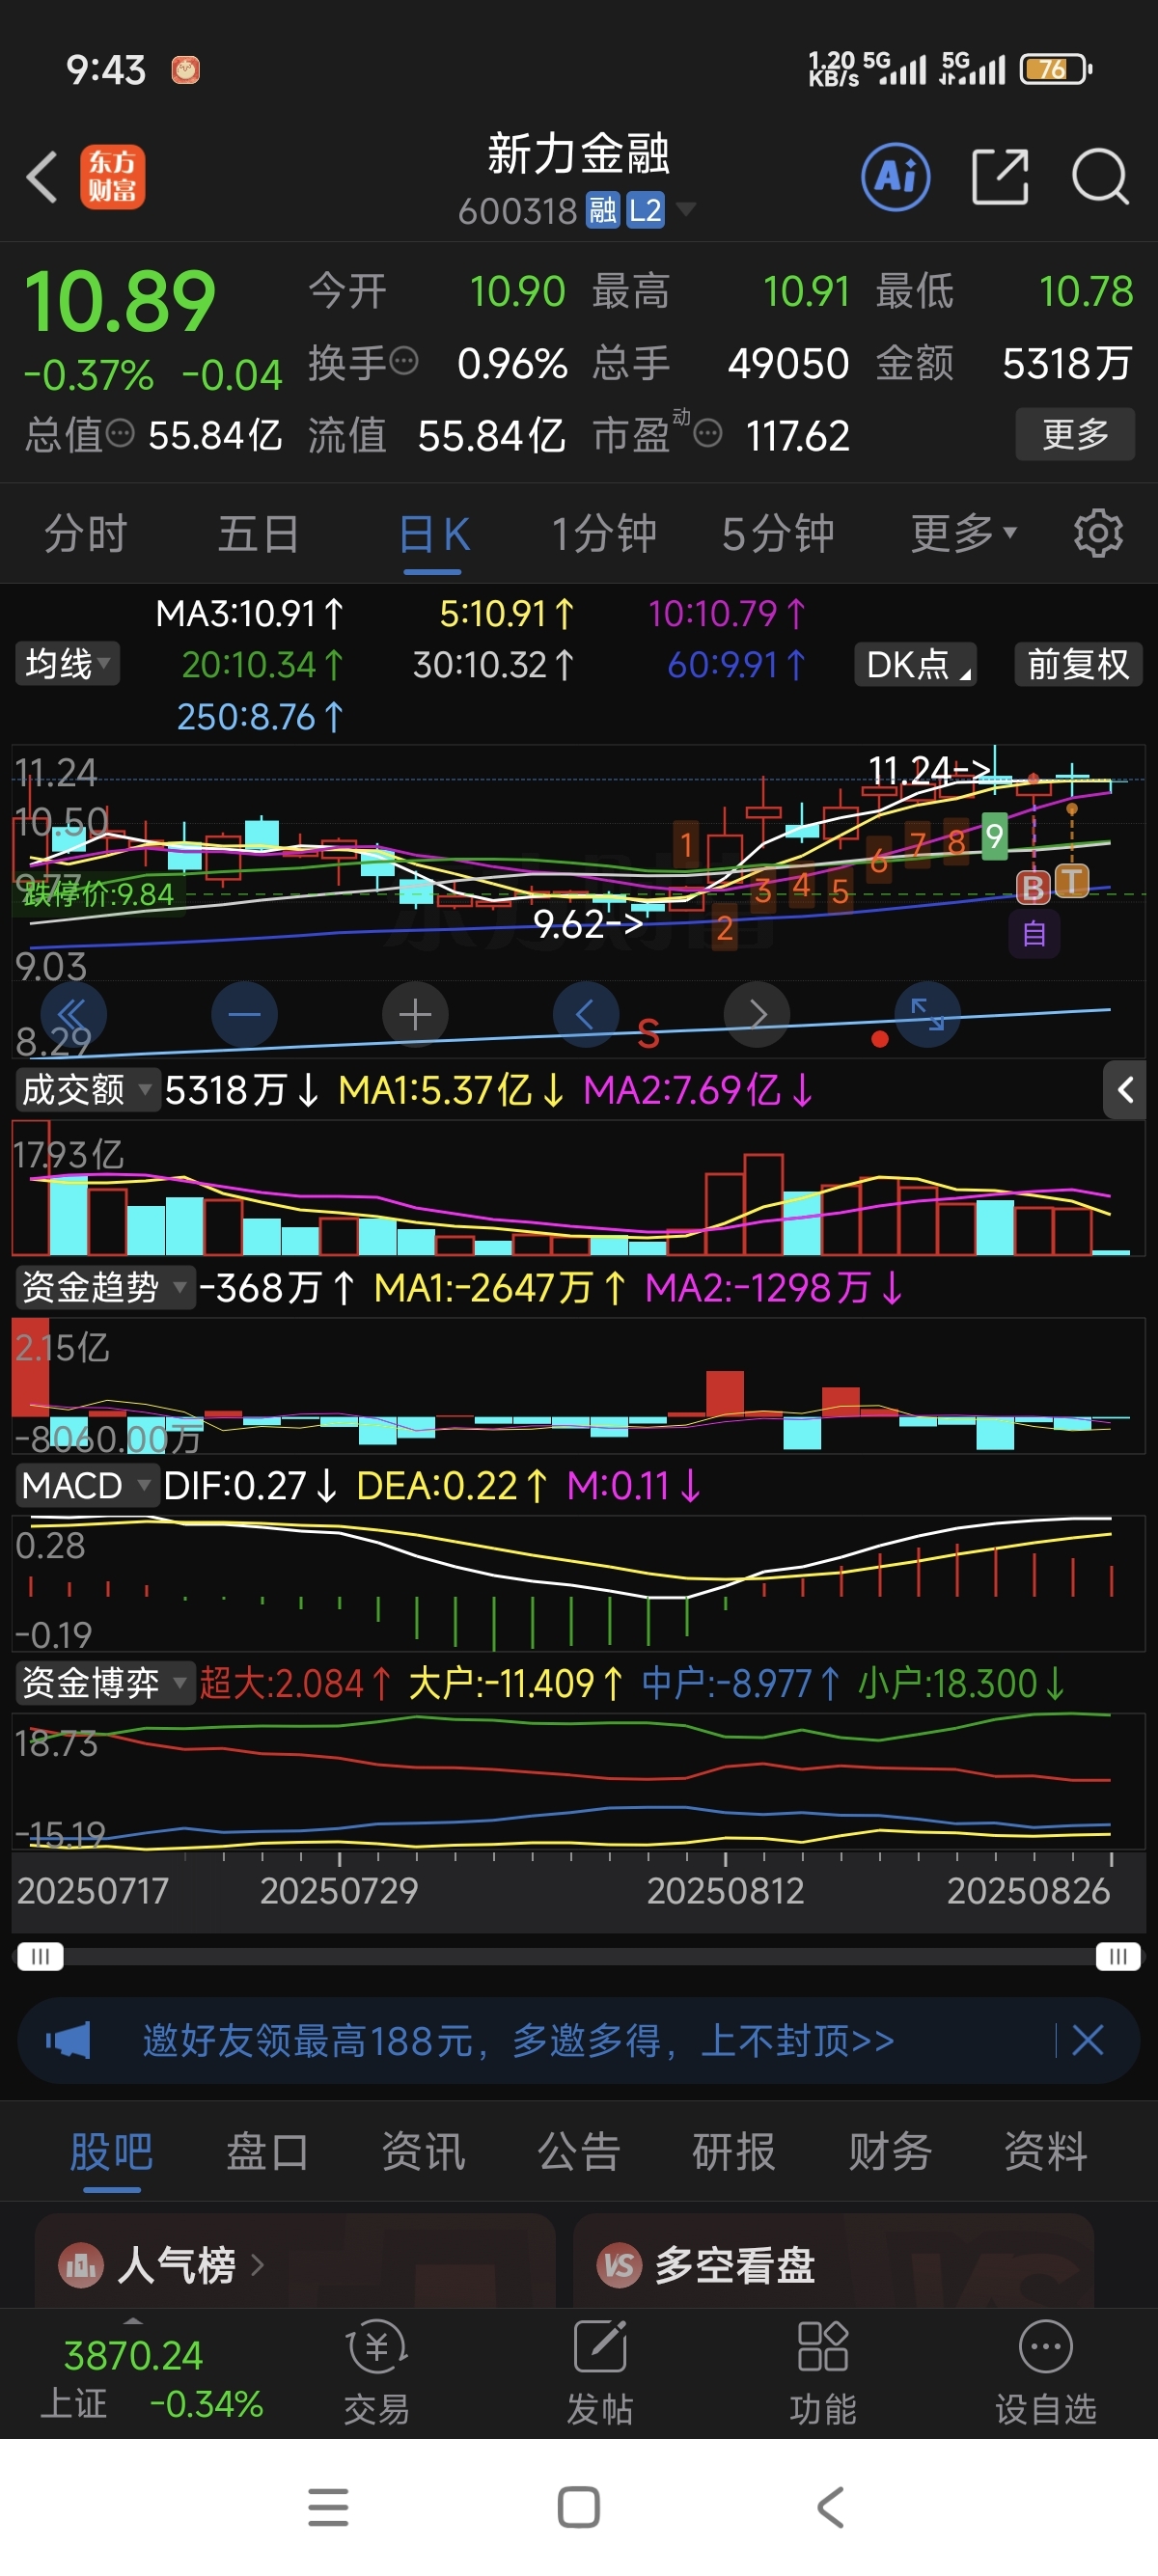Switch to 1分钟 chart tab
The height and width of the screenshot is (2576, 1158).
(604, 533)
